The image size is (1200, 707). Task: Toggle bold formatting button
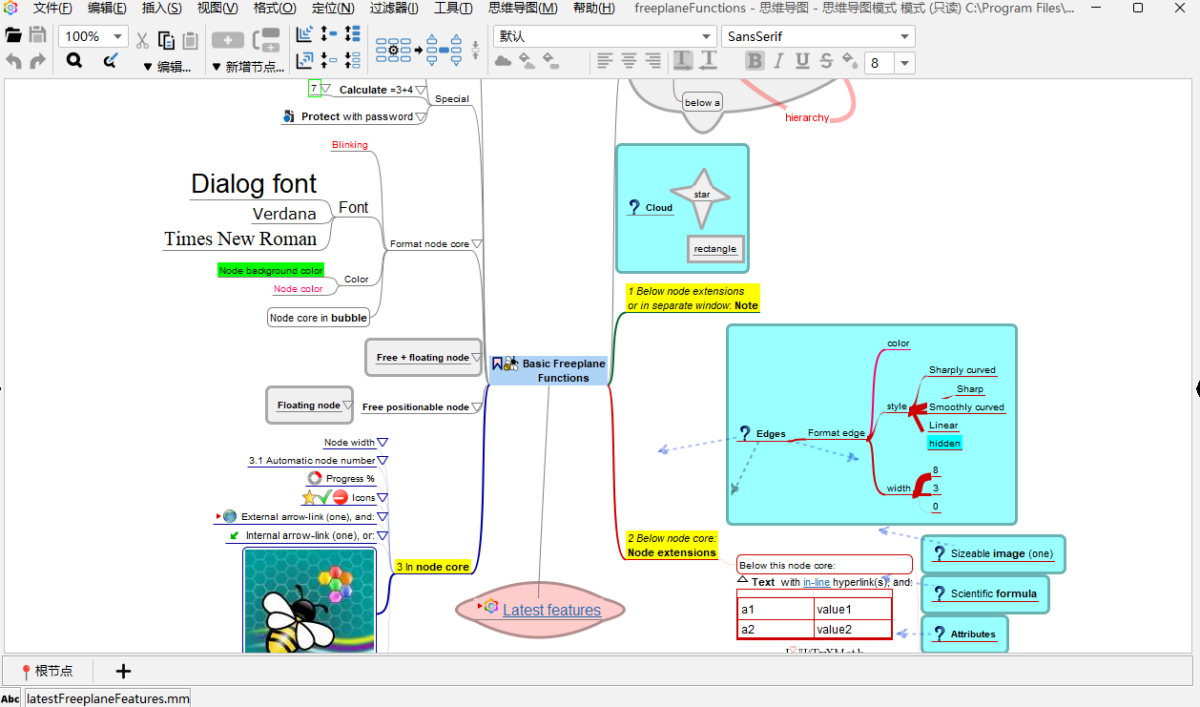click(x=755, y=61)
